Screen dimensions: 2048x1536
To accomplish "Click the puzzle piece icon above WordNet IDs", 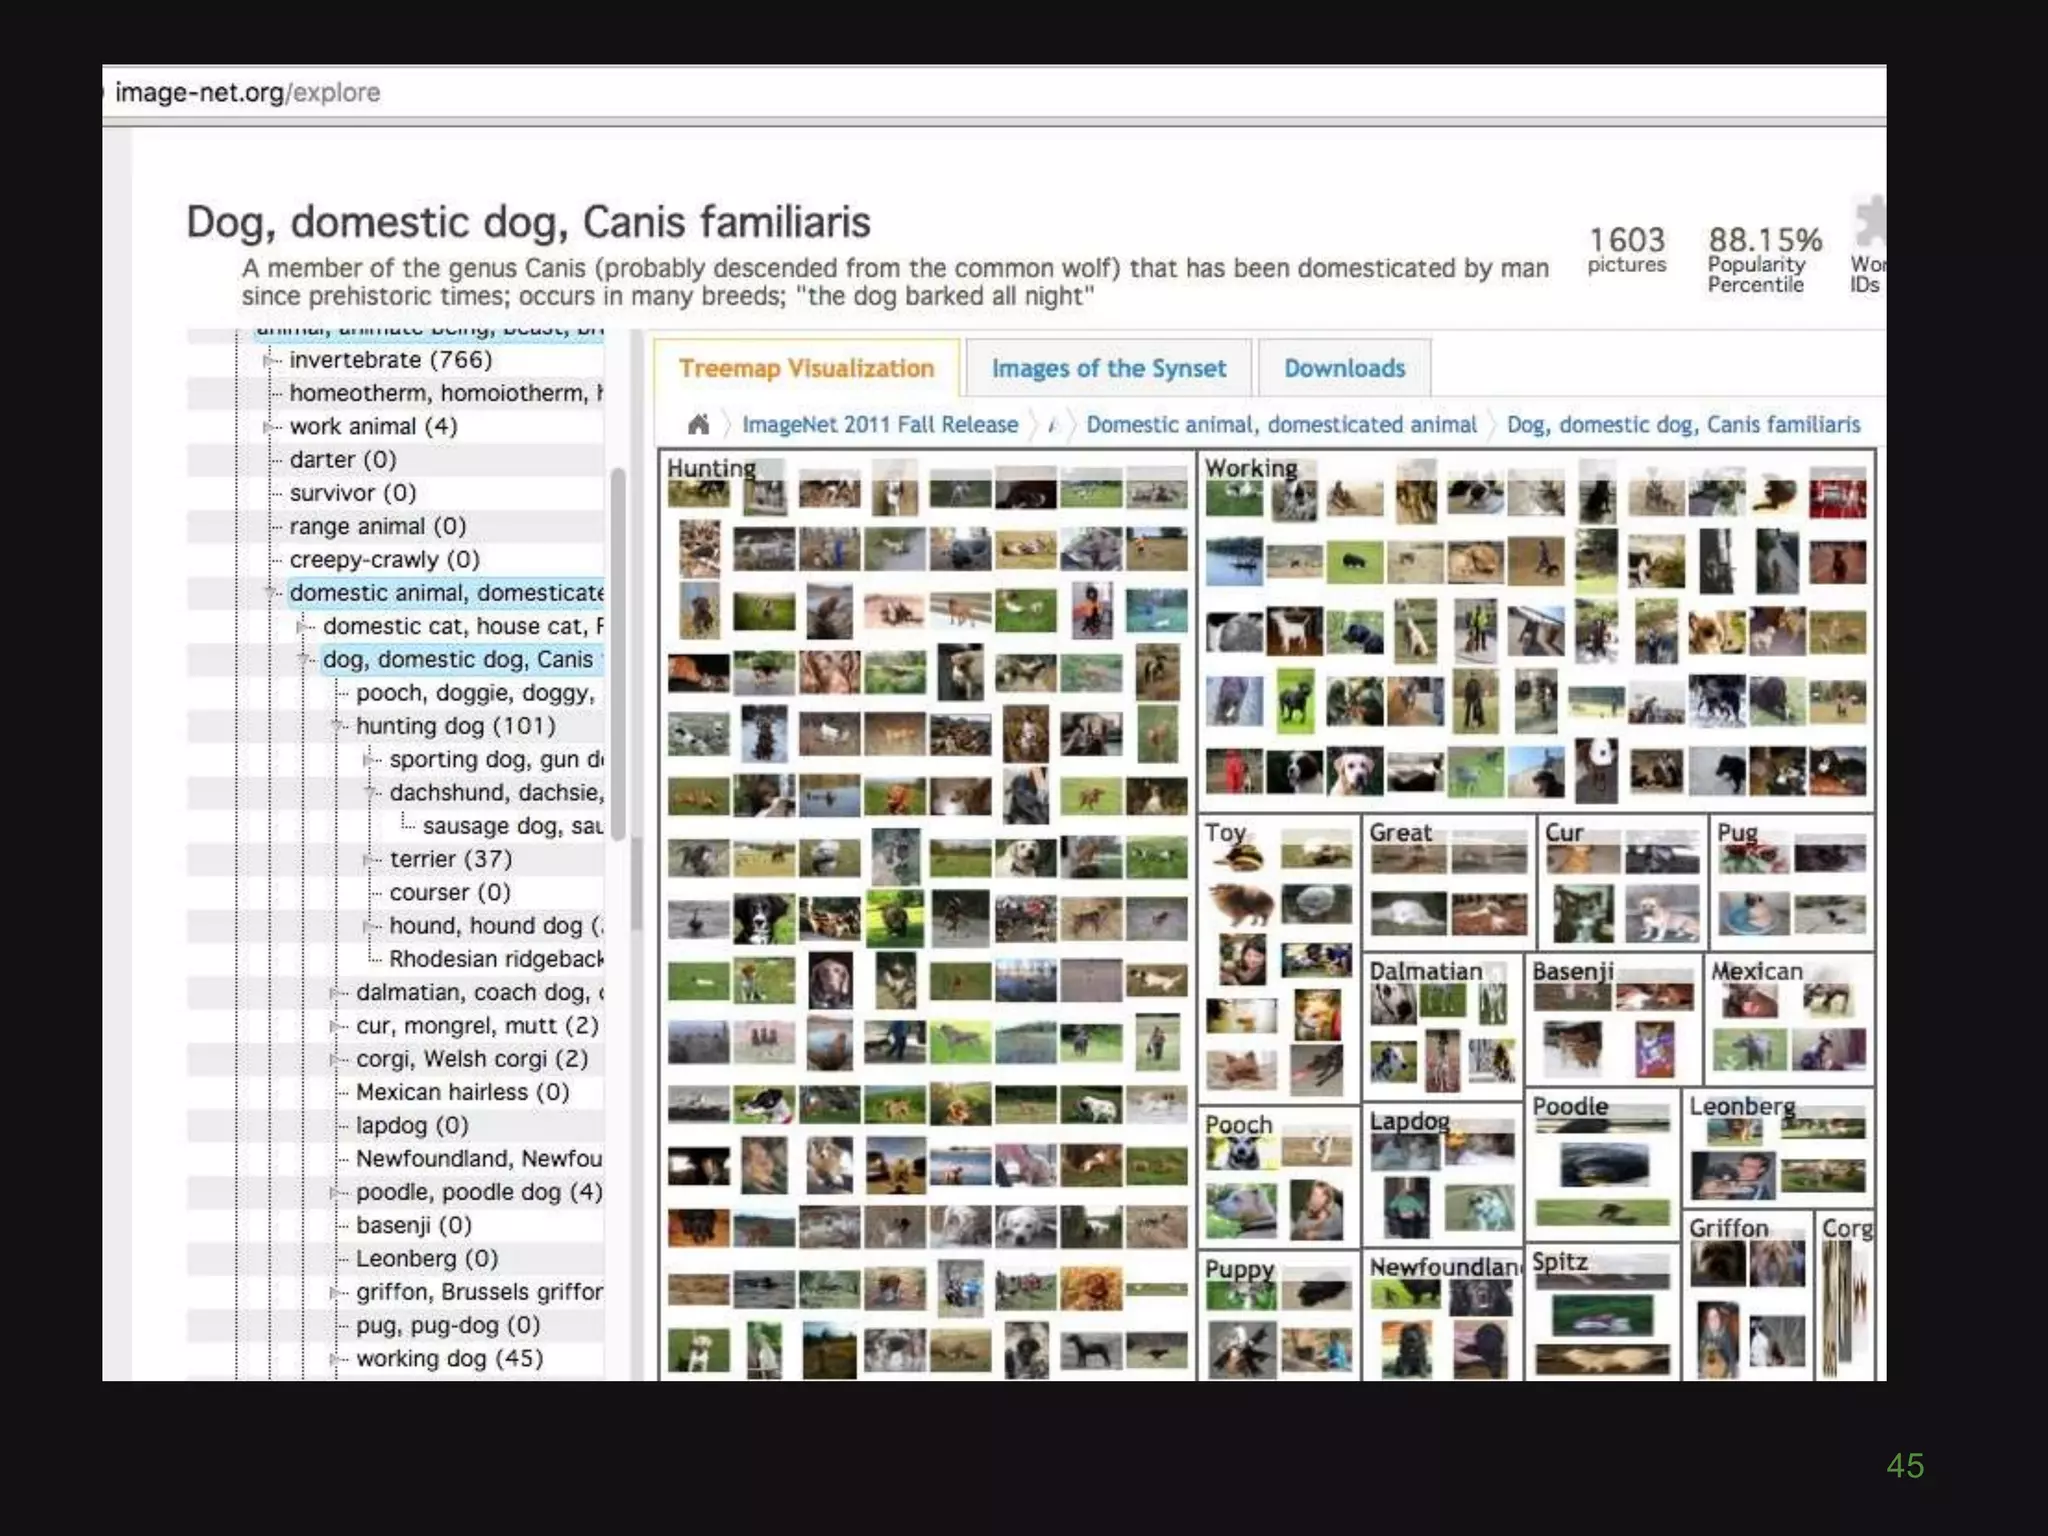I will (1870, 222).
